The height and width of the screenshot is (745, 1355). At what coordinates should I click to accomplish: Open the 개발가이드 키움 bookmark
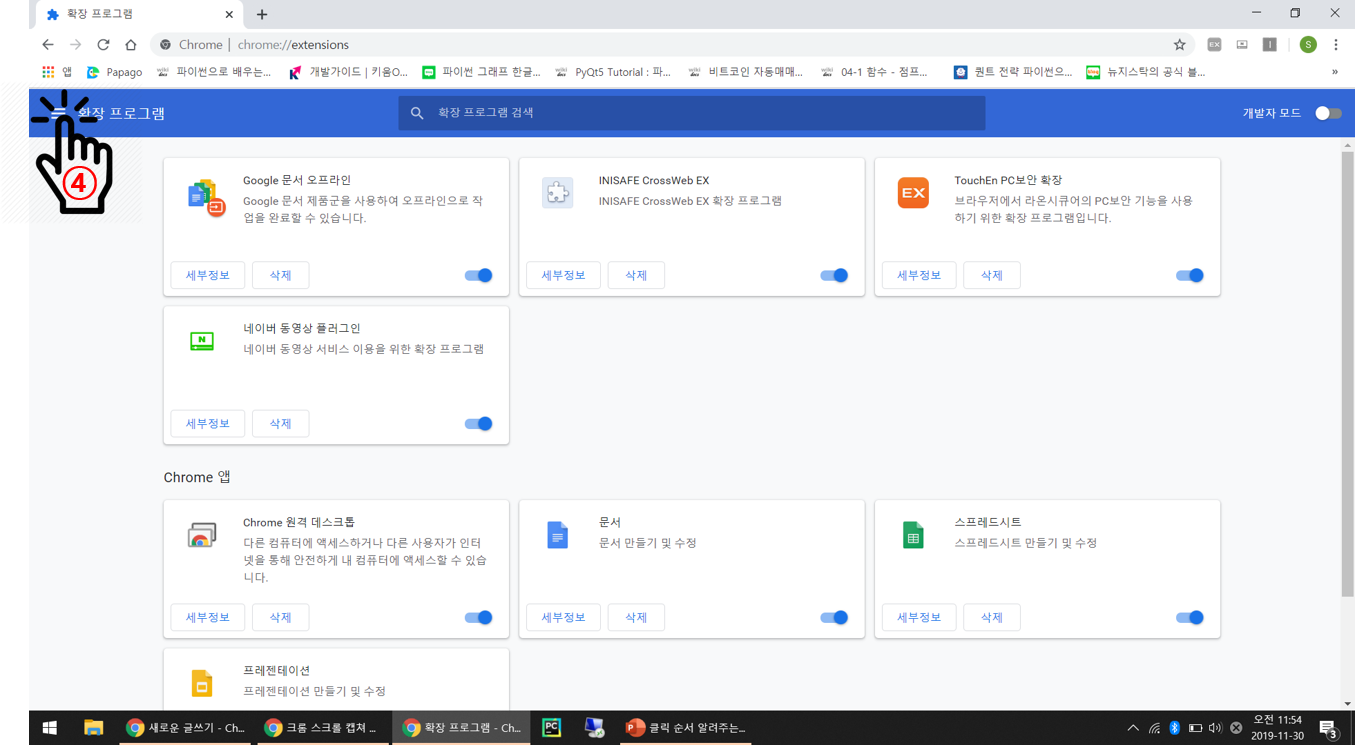[348, 72]
